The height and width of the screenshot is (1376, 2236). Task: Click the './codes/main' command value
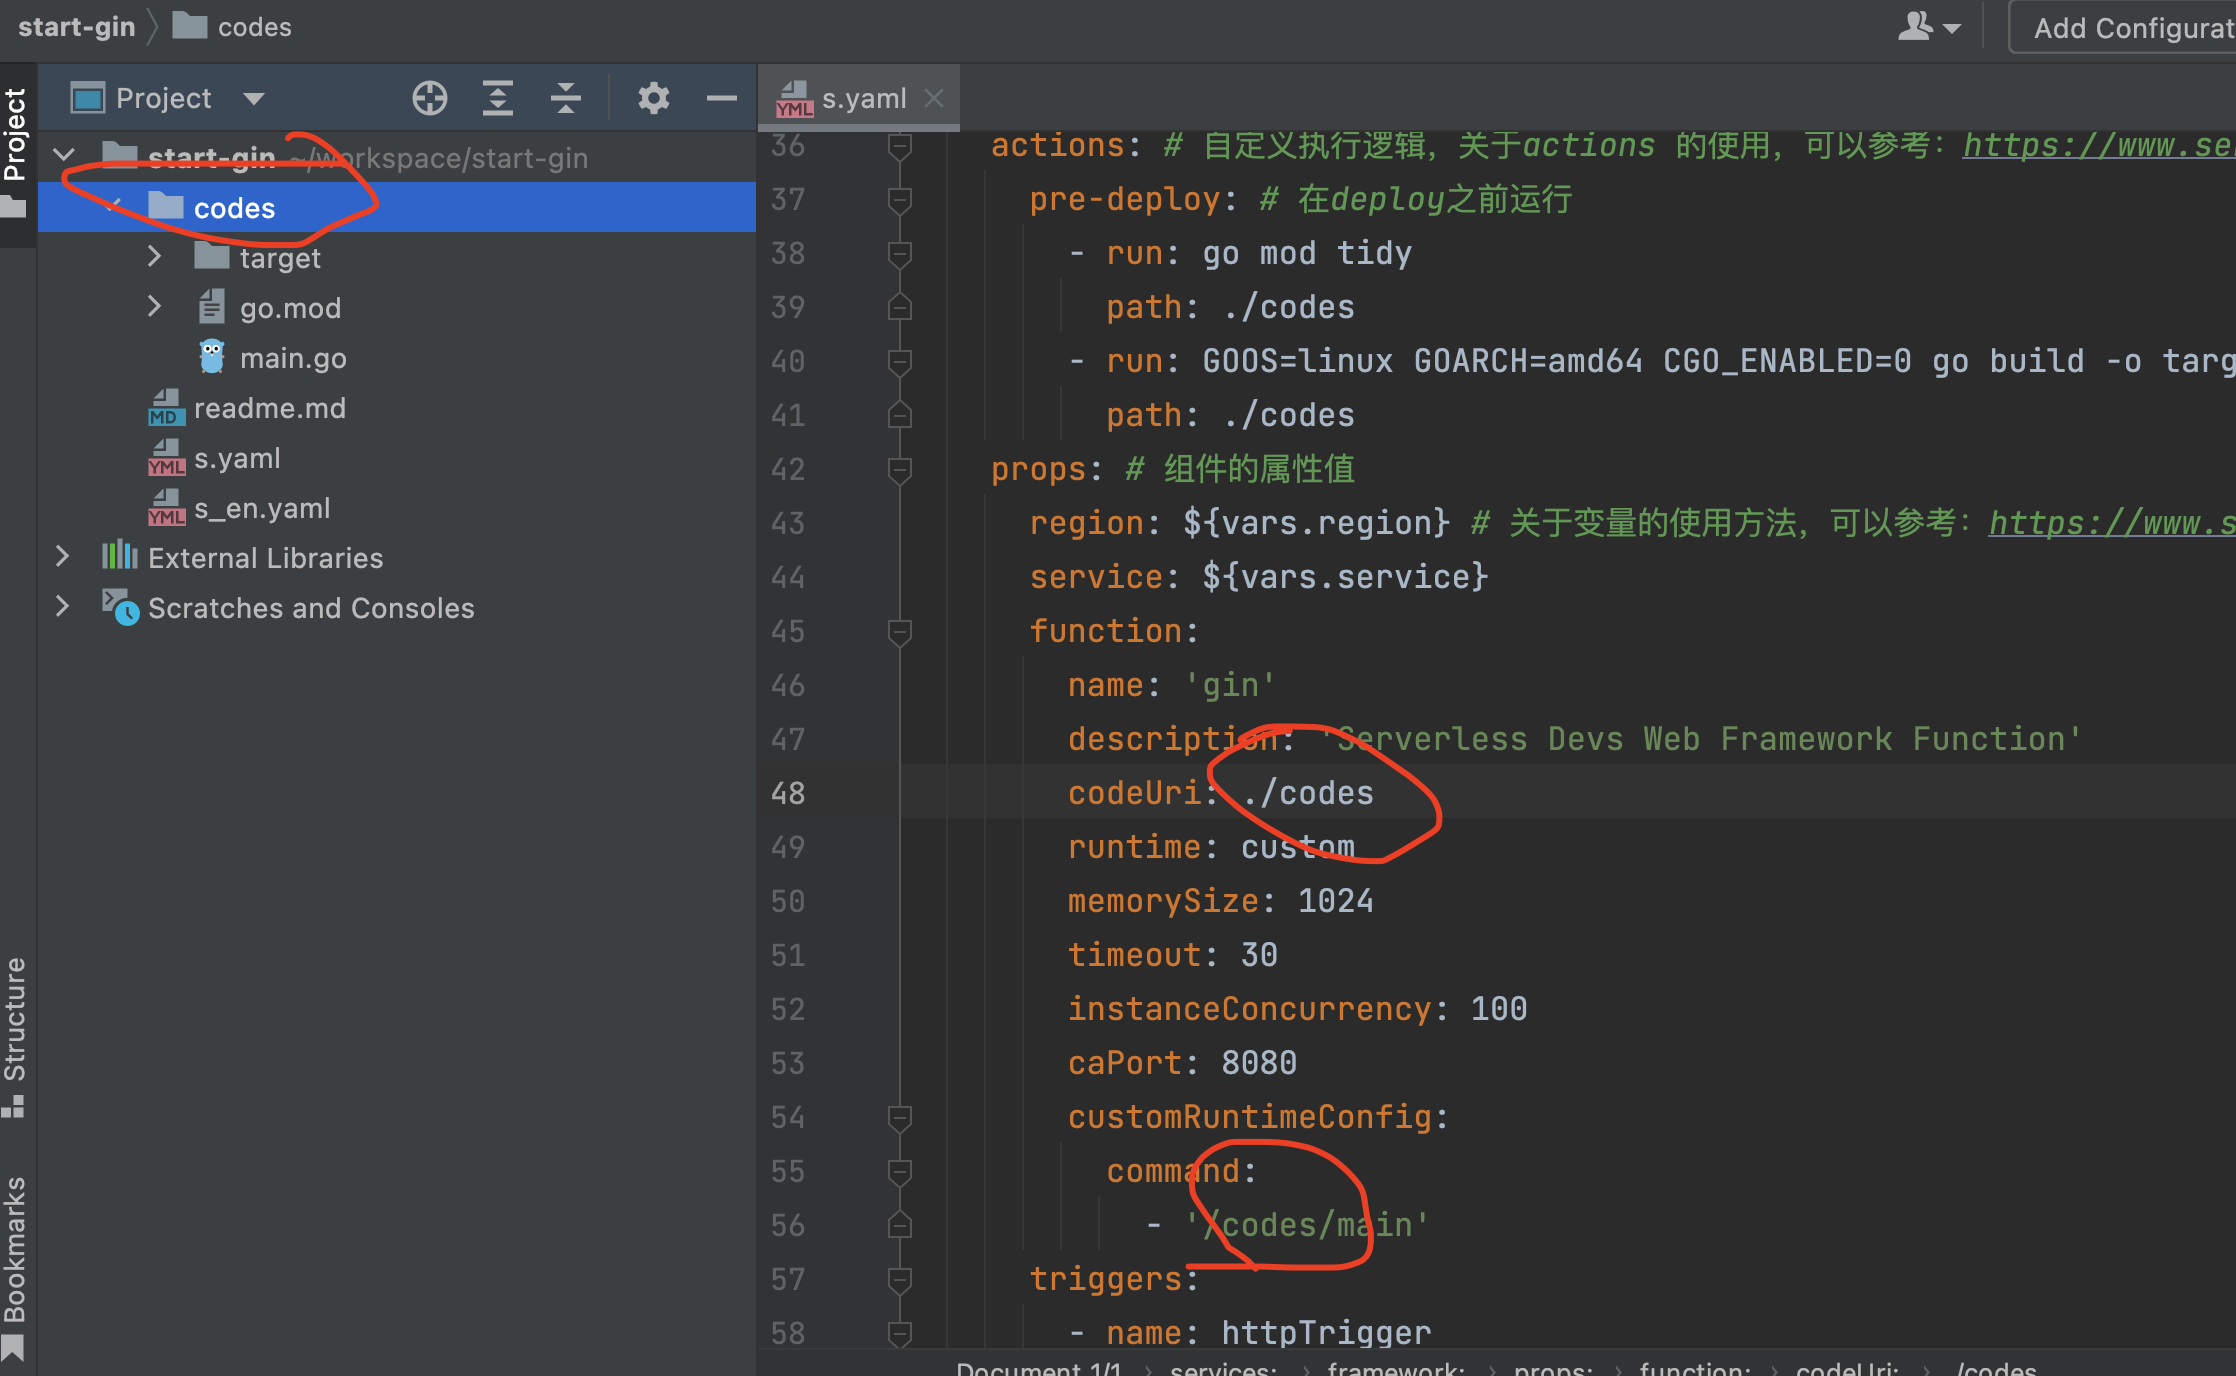(1307, 1225)
